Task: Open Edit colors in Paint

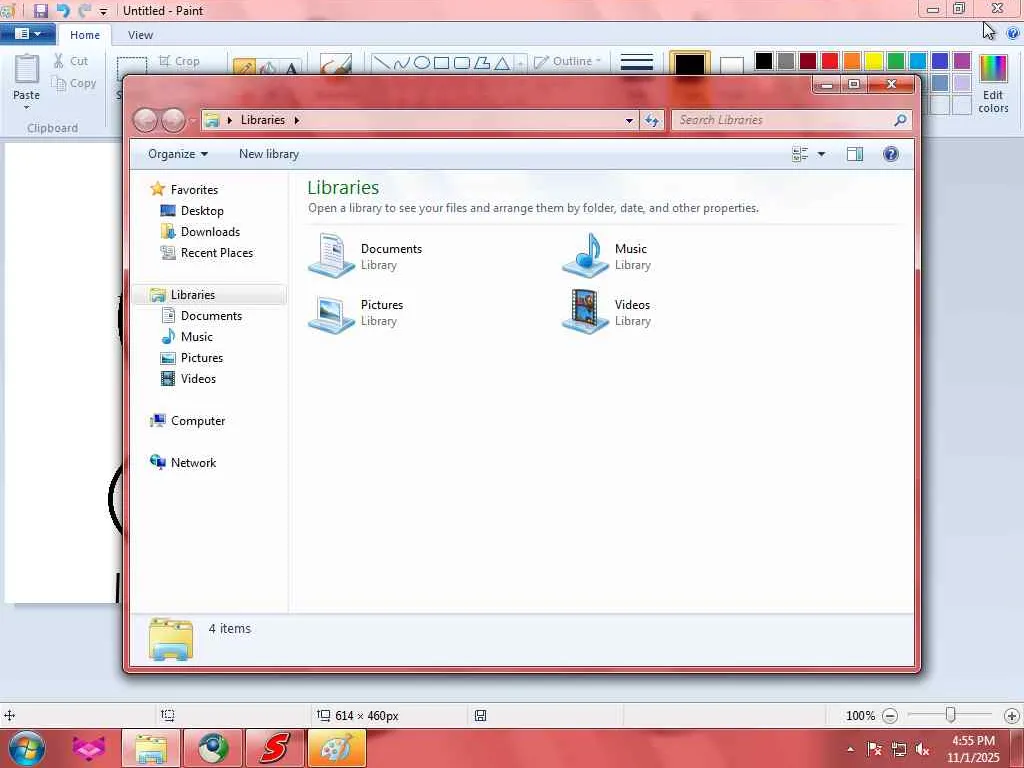Action: [993, 84]
